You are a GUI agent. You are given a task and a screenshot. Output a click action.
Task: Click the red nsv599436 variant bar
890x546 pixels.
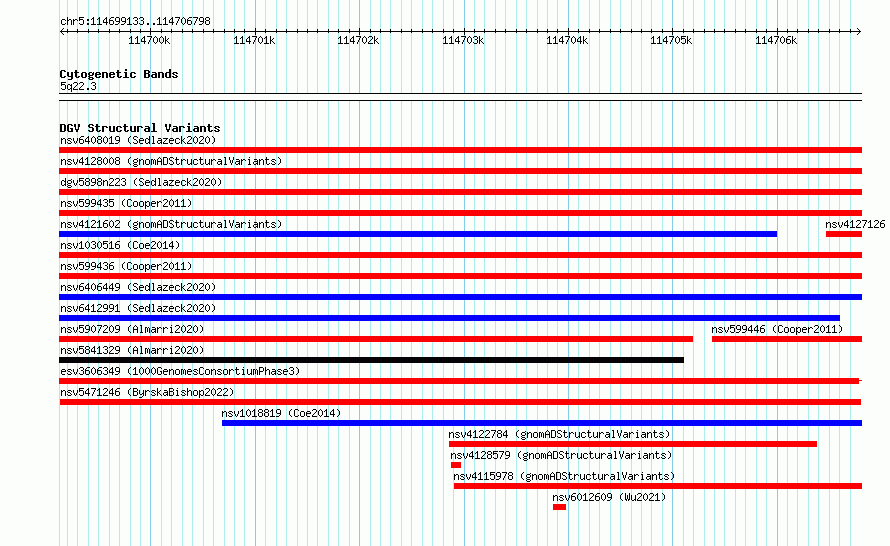pyautogui.click(x=460, y=276)
